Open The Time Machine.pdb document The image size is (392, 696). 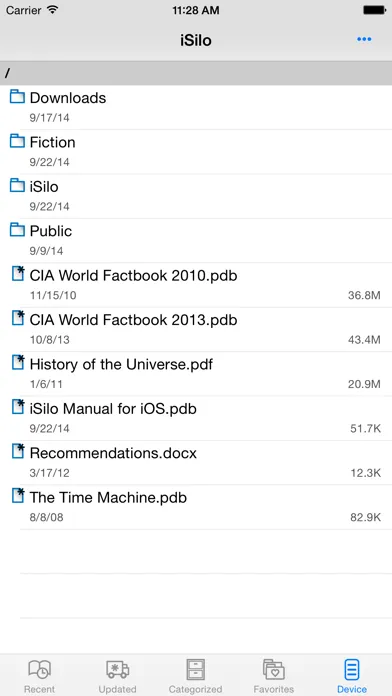click(x=196, y=507)
